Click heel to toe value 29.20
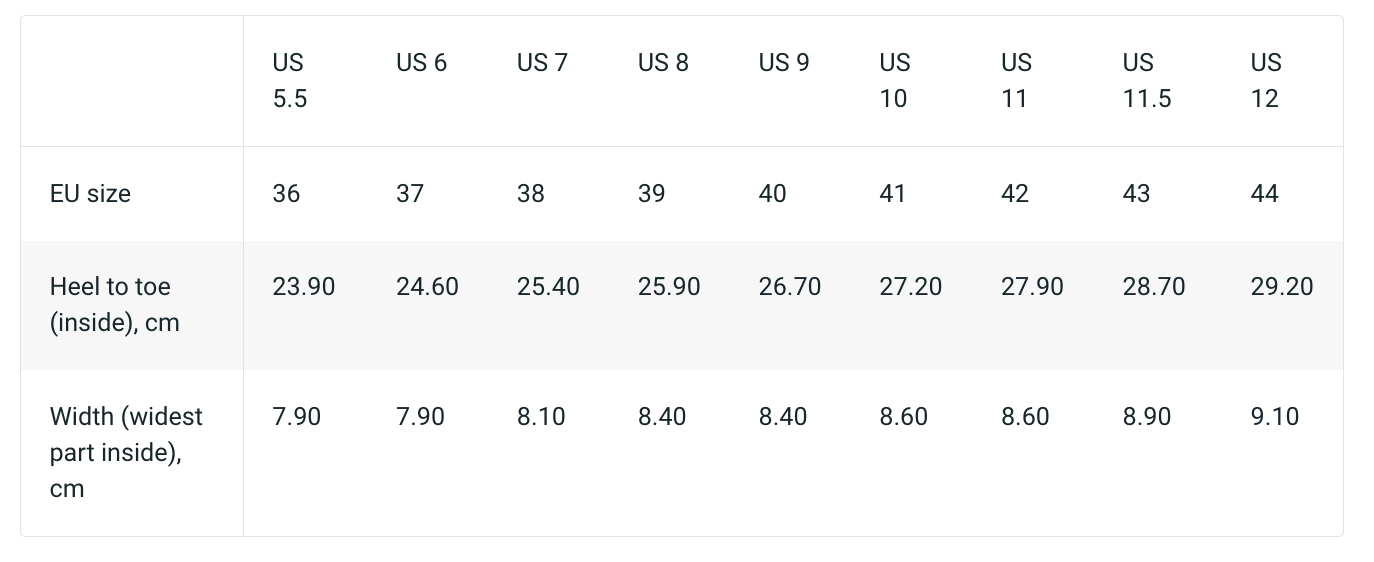Image resolution: width=1374 pixels, height=562 pixels. tap(1281, 287)
